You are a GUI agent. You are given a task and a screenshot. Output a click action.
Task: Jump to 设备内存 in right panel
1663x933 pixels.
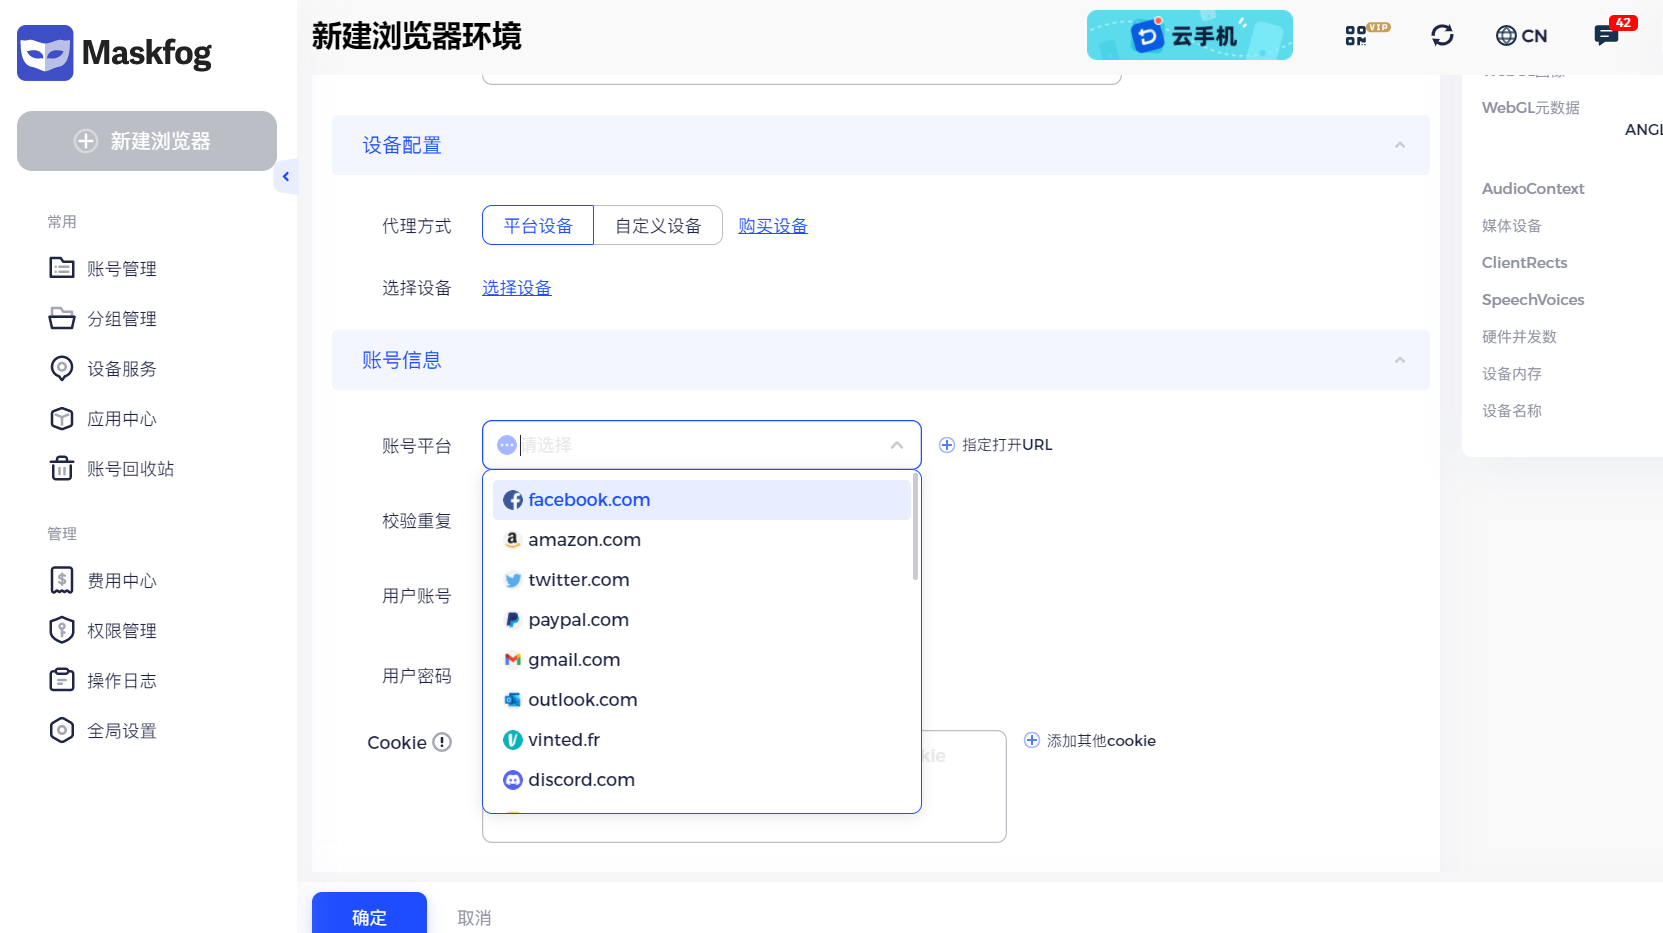[x=1512, y=374]
